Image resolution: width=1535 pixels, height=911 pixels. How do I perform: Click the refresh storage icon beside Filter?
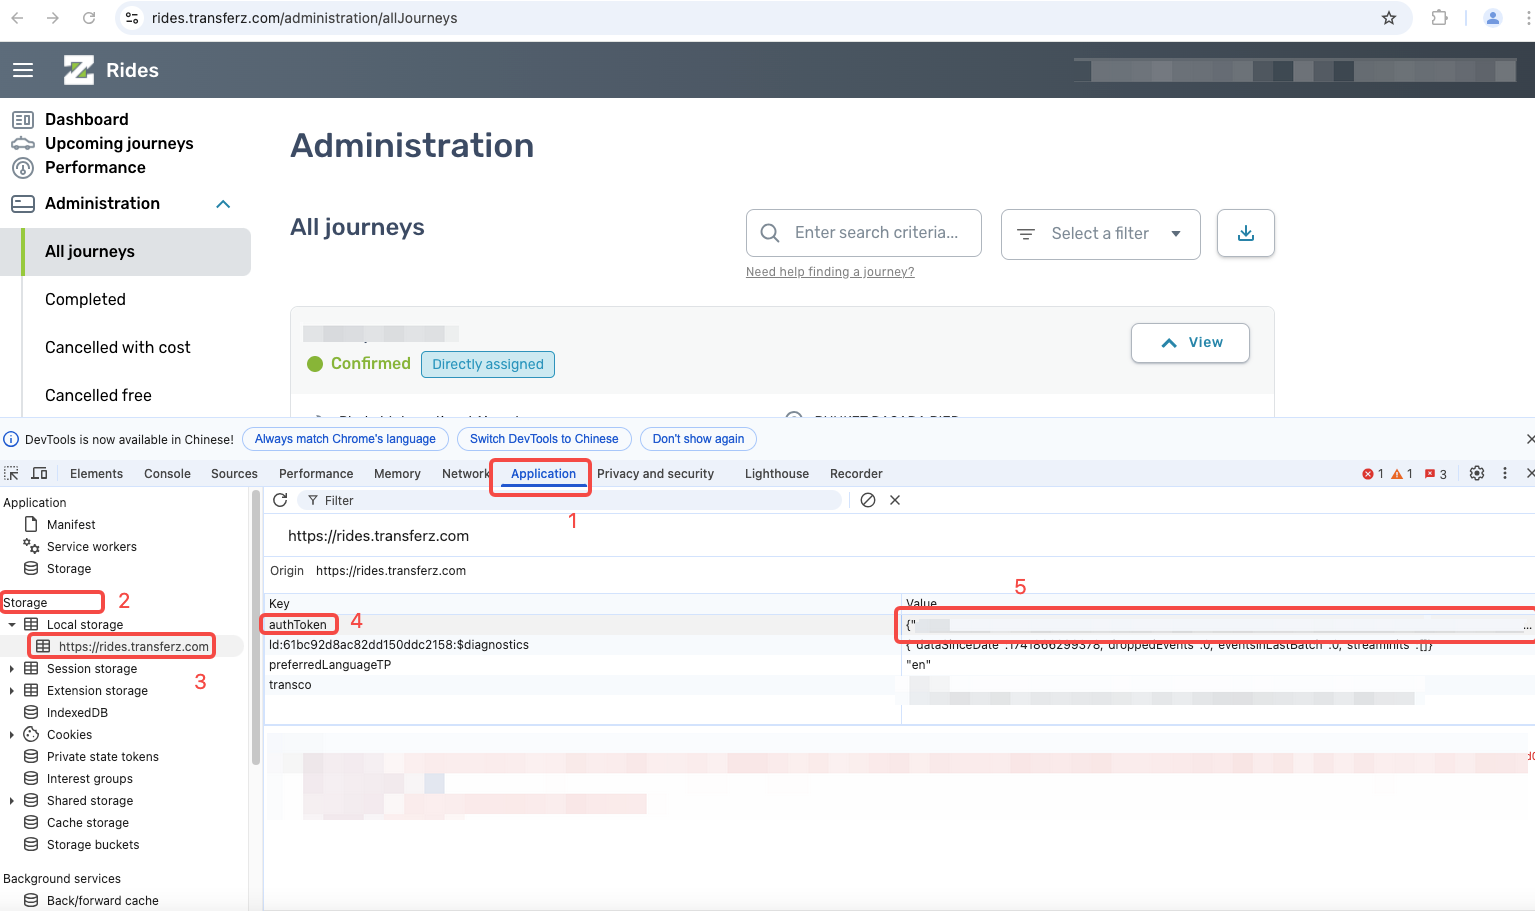280,500
